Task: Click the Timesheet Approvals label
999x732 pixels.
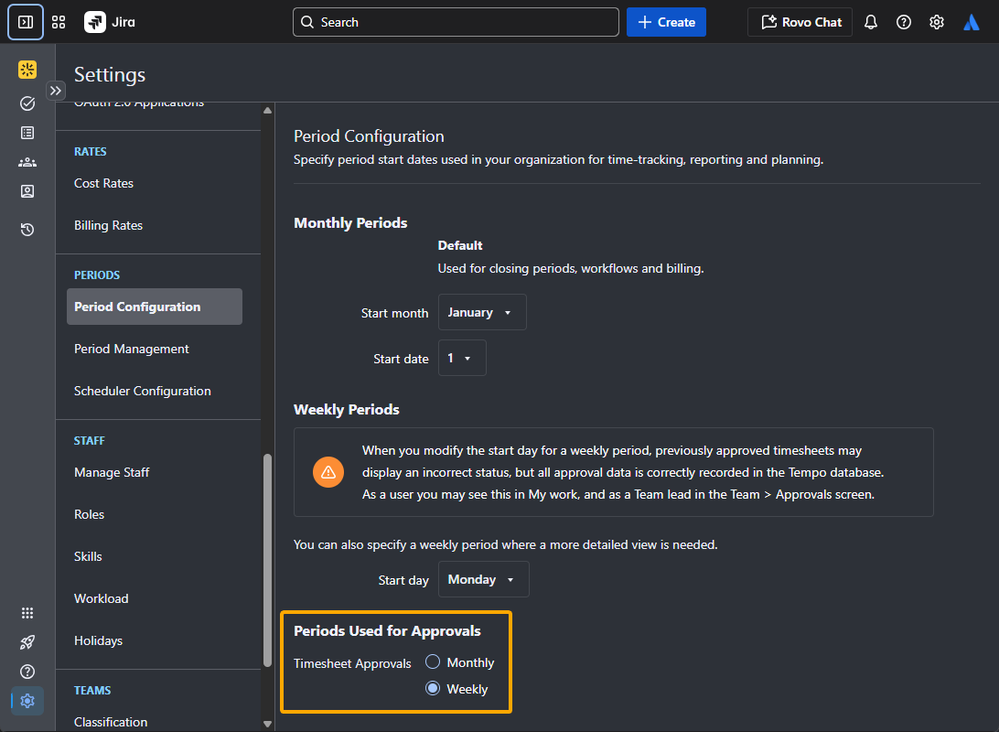Action: pos(352,664)
